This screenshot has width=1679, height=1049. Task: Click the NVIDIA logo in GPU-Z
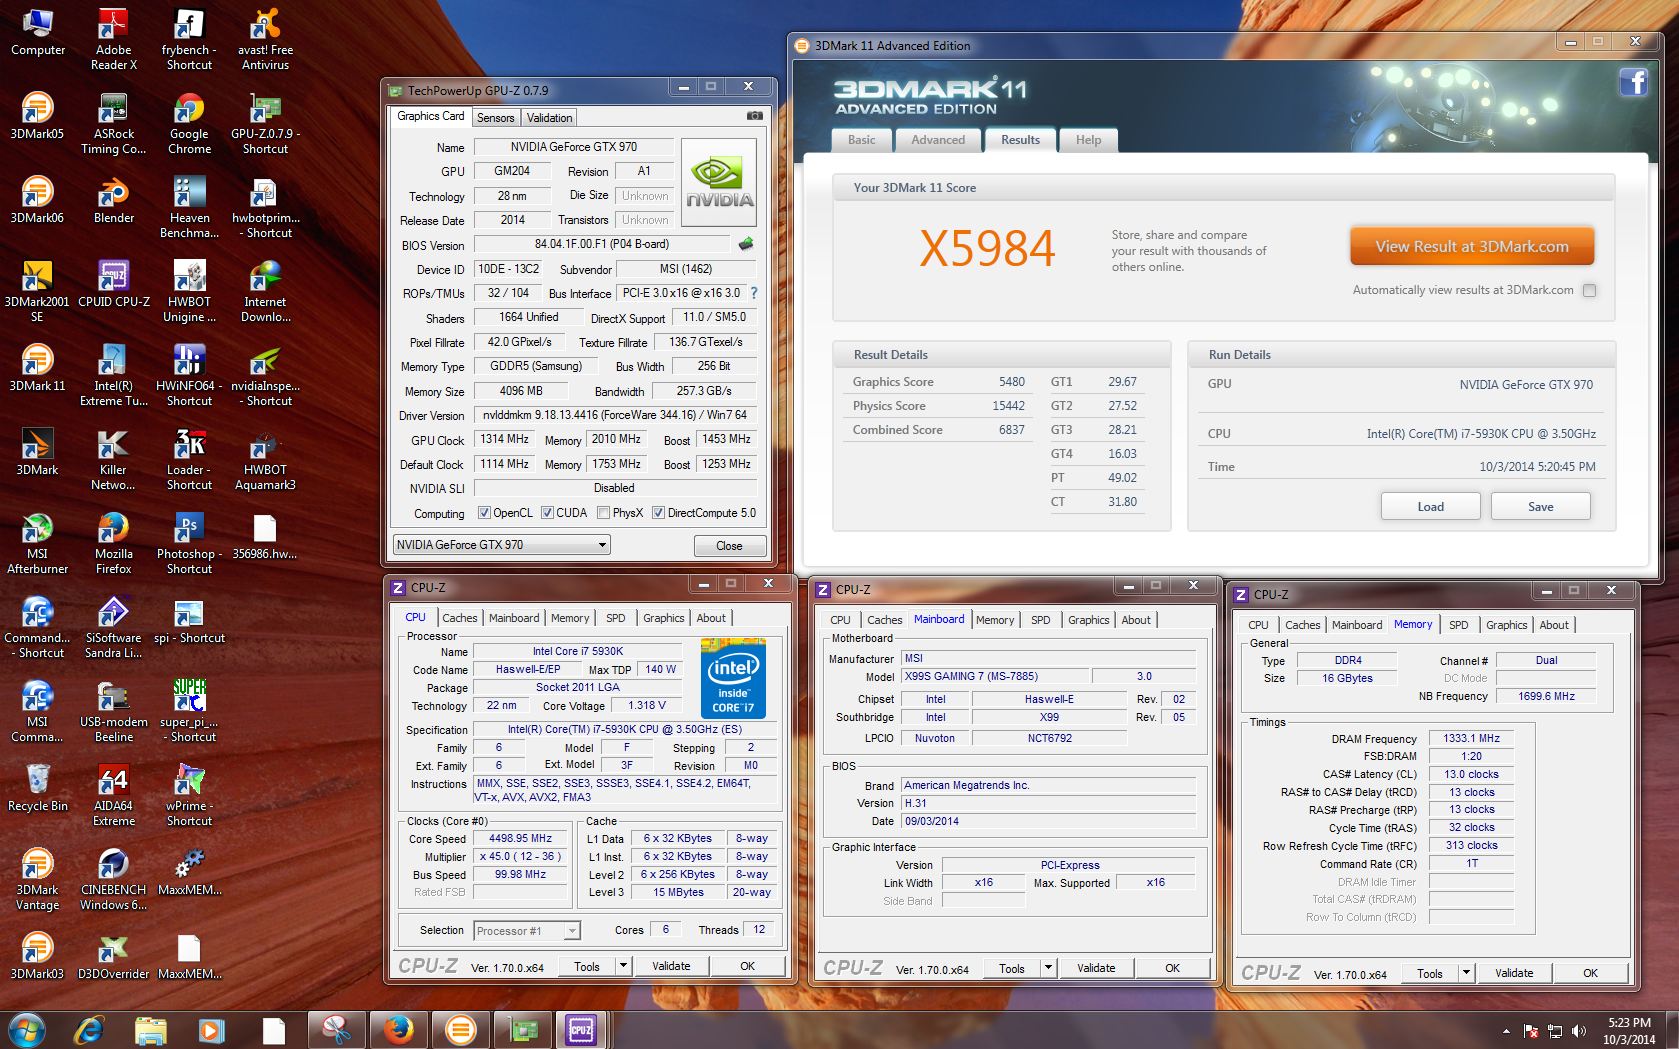coord(719,182)
